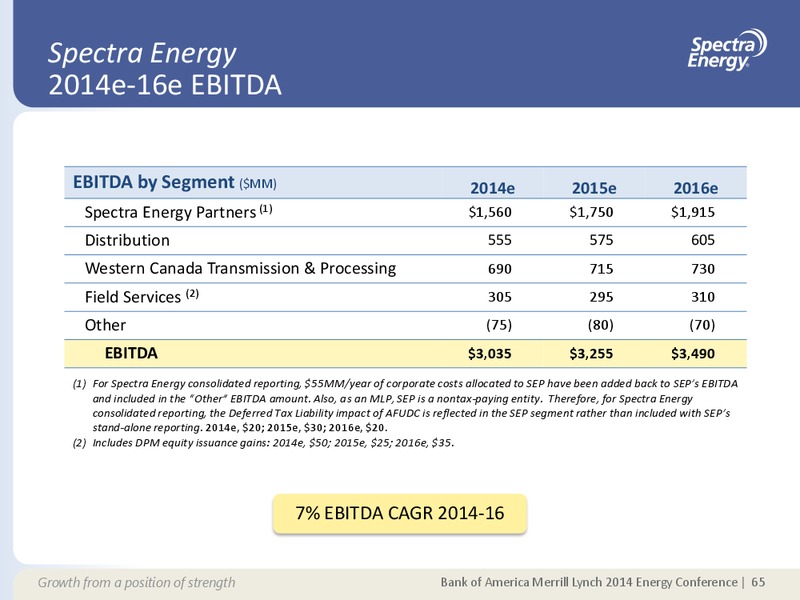This screenshot has width=800, height=600.
Task: Click the Field Services 295 value
Action: pyautogui.click(x=601, y=297)
